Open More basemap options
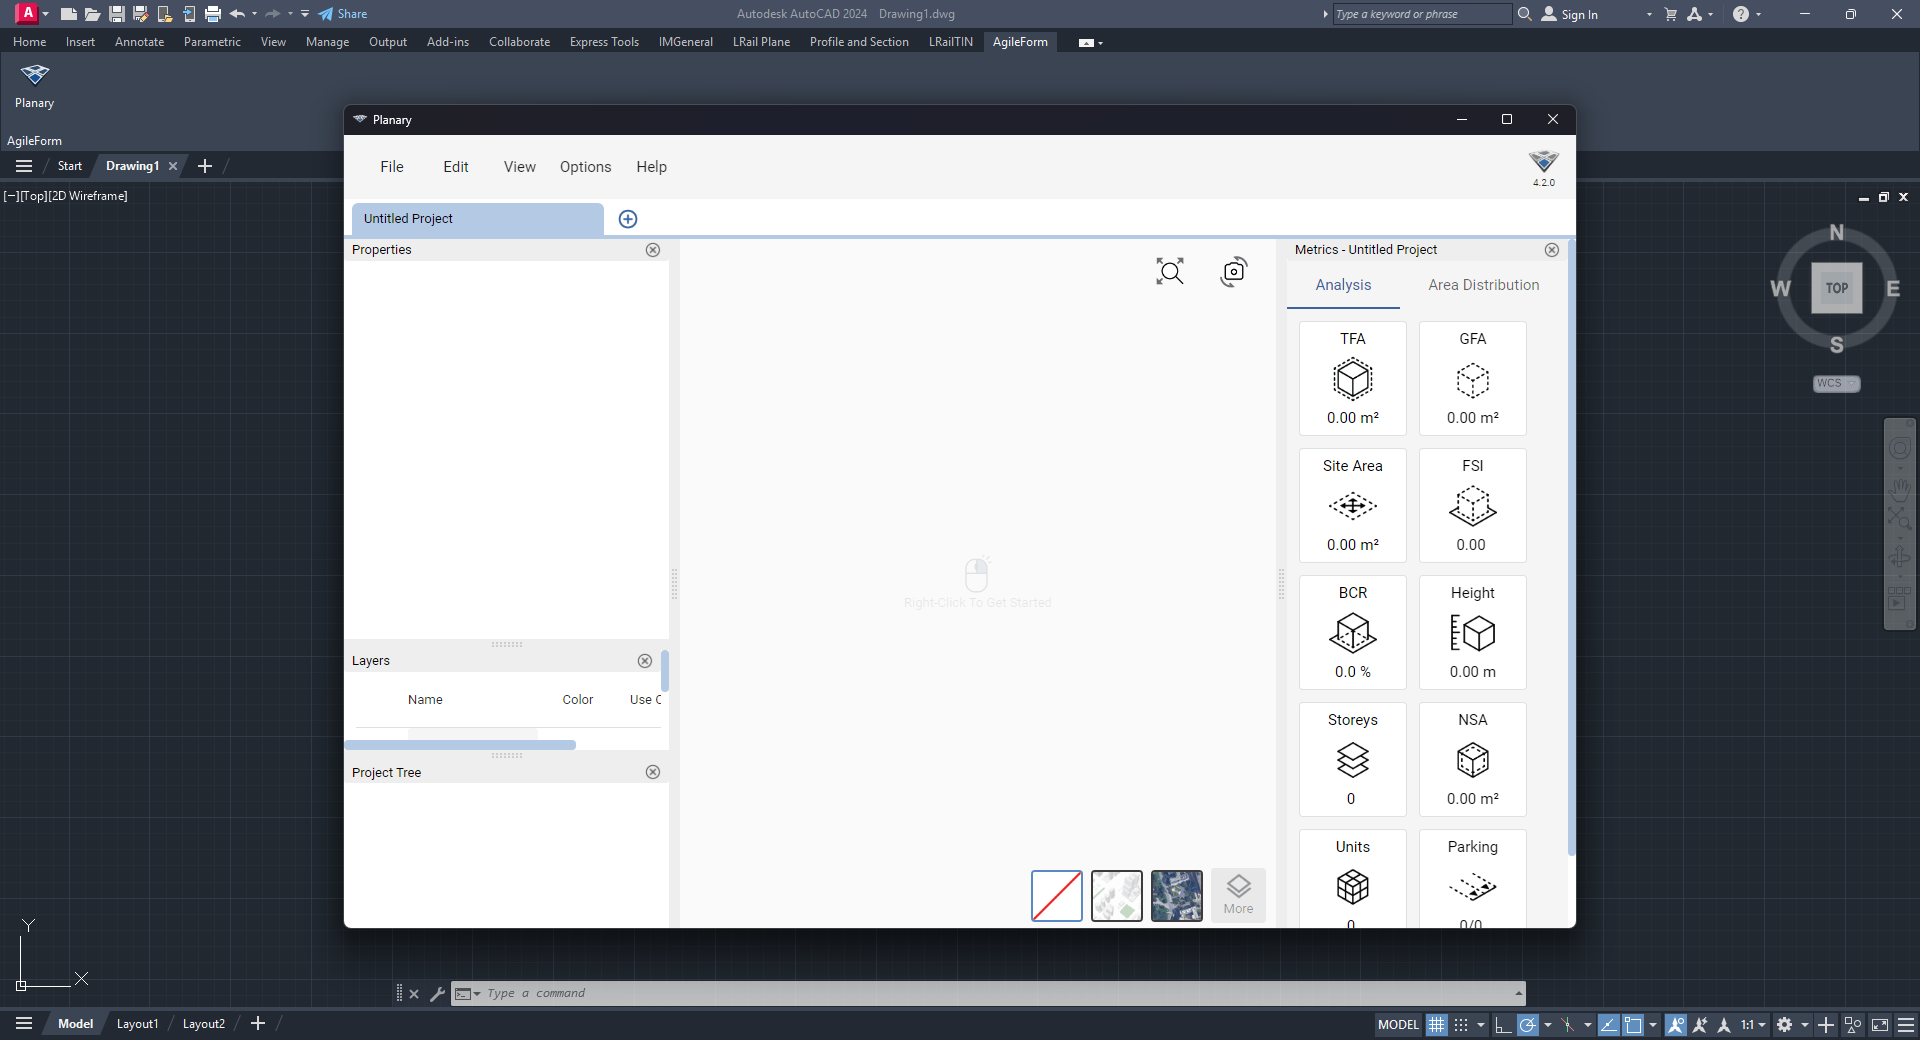This screenshot has height=1040, width=1920. click(1238, 896)
